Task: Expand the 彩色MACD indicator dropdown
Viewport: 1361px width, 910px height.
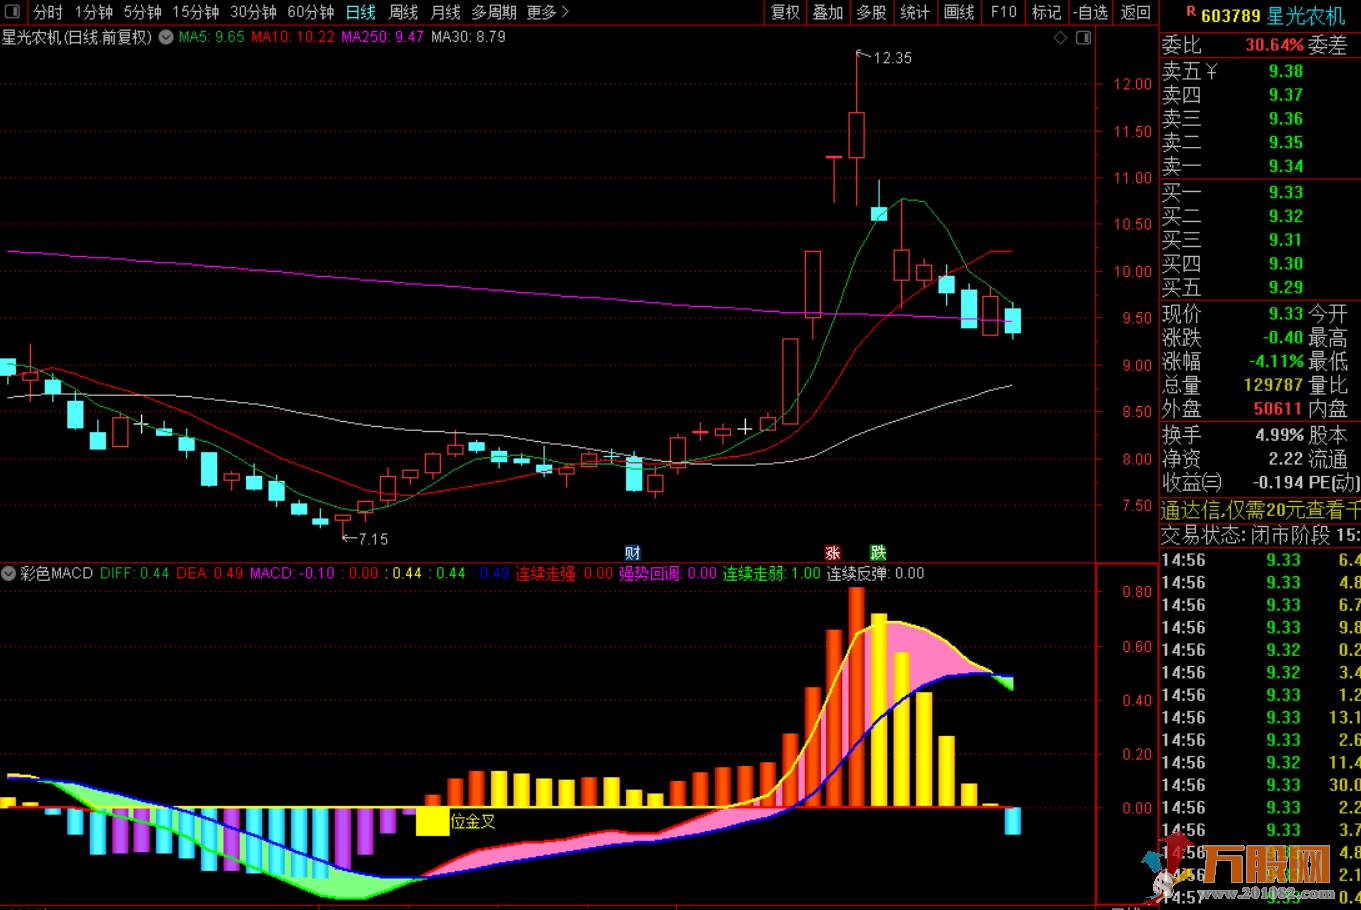Action: click(x=9, y=574)
